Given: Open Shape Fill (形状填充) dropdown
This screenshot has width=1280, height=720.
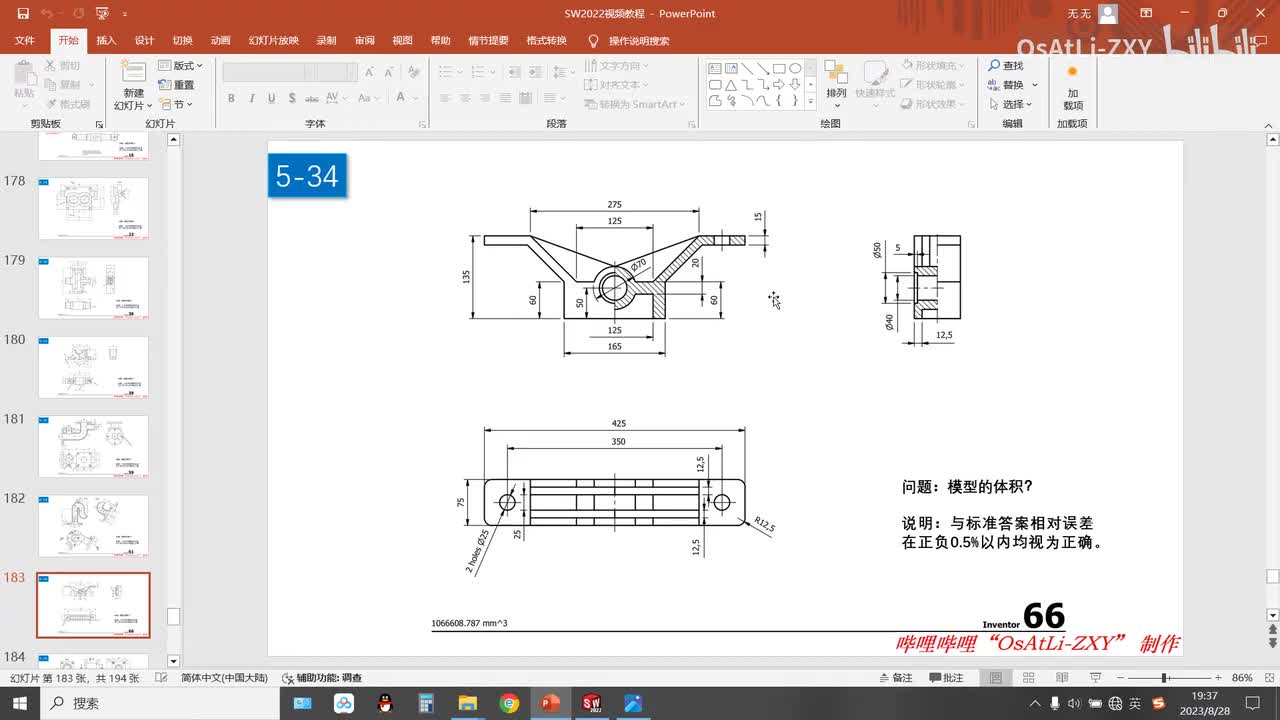Looking at the screenshot, I should point(933,65).
